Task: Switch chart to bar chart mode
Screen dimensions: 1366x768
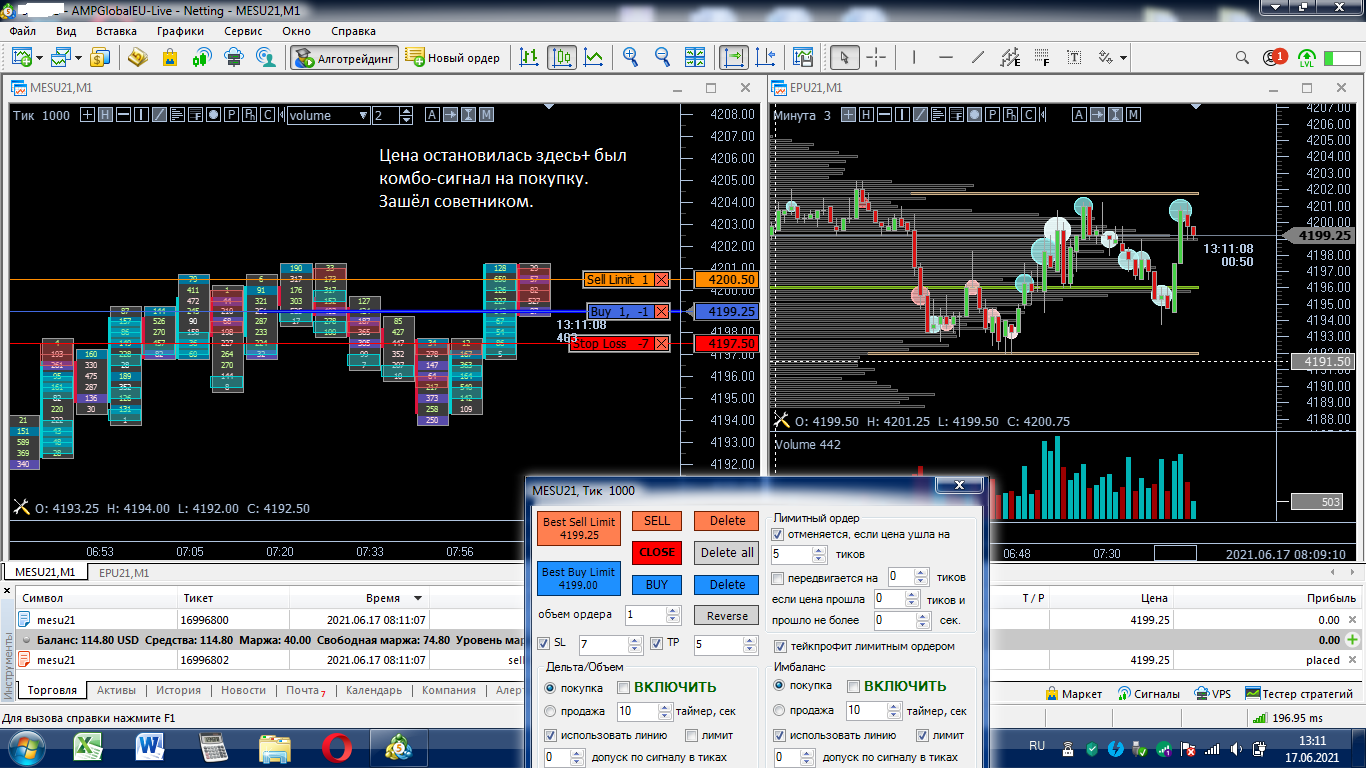Action: pos(530,57)
